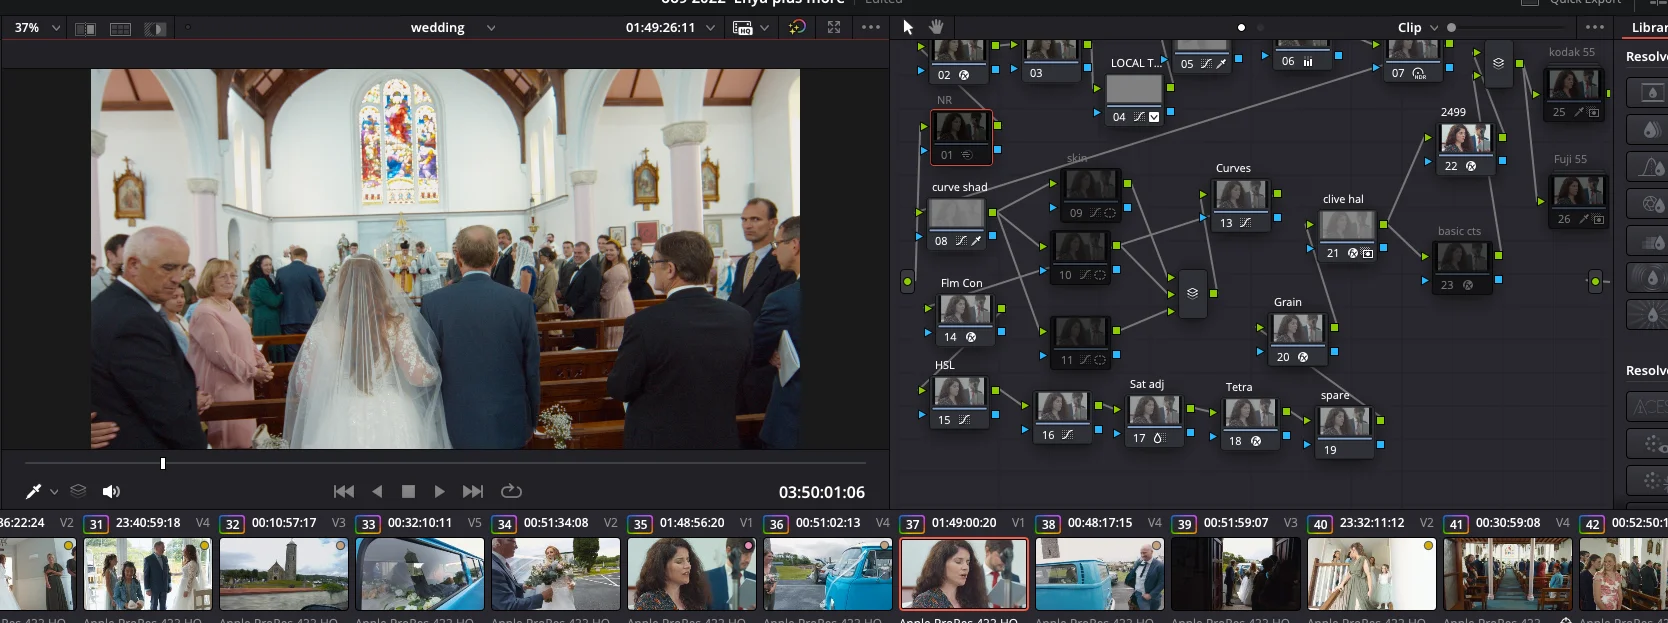Click the record timecode 03:50:01:06
The image size is (1668, 623).
click(x=822, y=492)
